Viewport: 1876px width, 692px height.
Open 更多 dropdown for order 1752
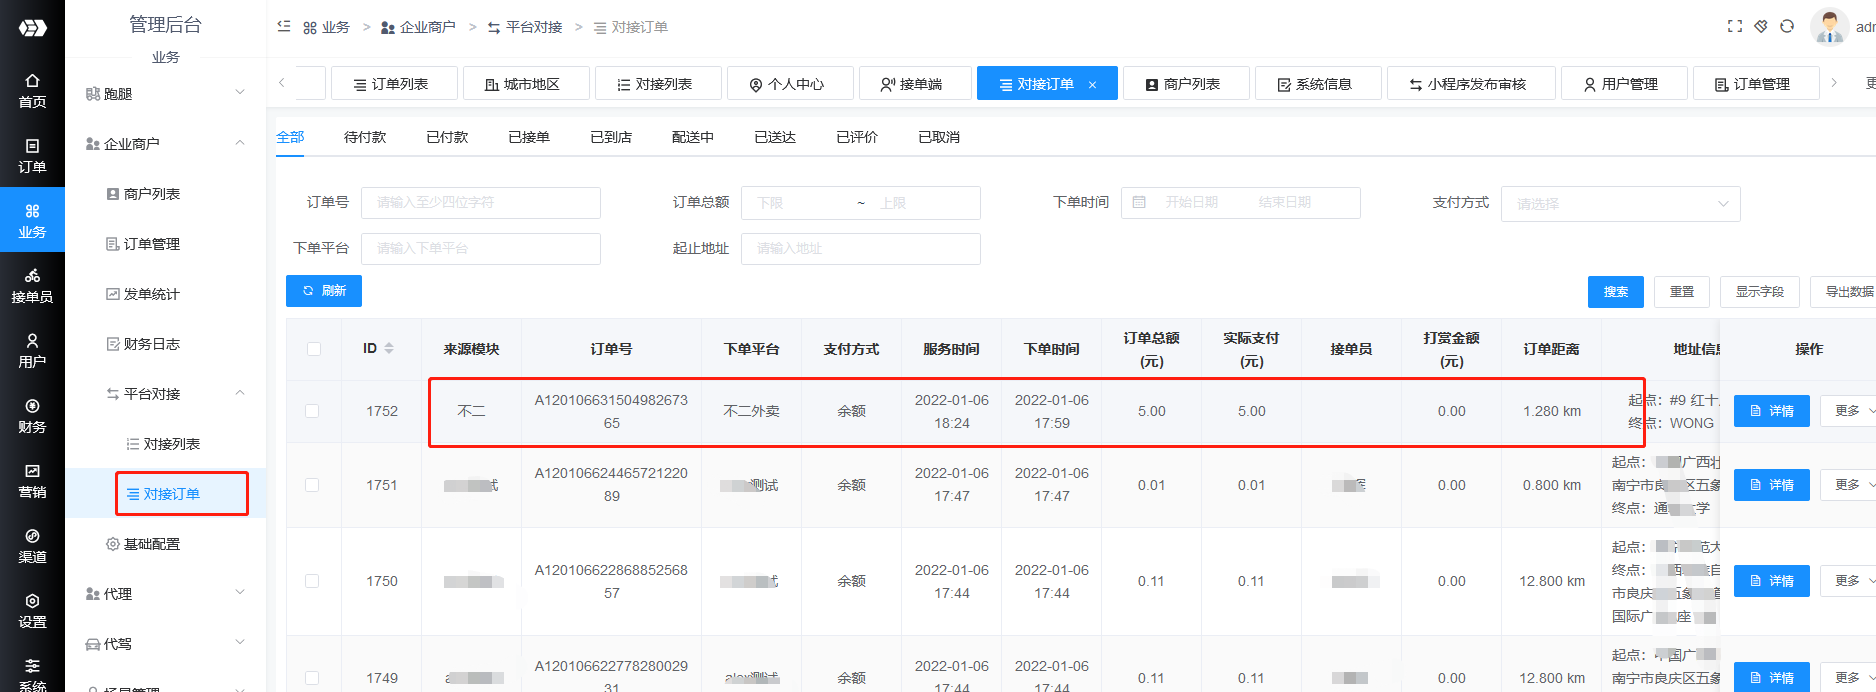click(x=1848, y=411)
